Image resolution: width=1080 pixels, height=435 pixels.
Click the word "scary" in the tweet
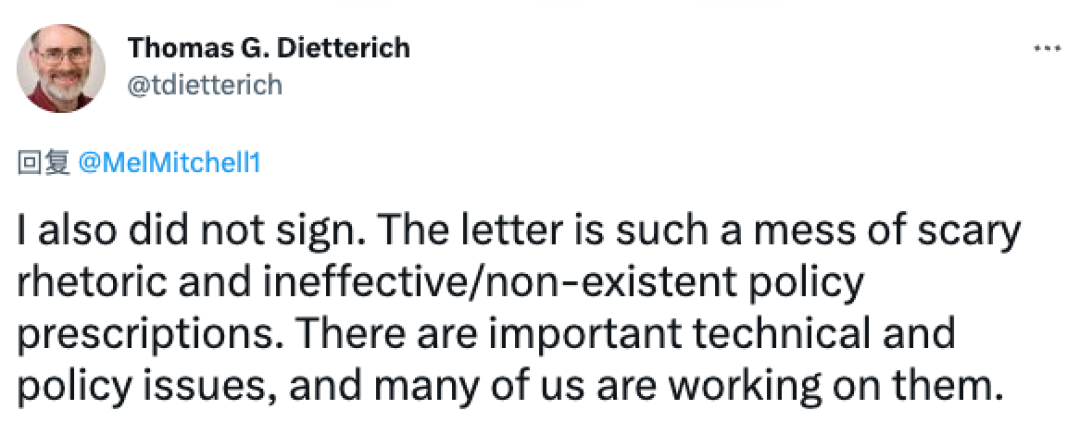(967, 234)
